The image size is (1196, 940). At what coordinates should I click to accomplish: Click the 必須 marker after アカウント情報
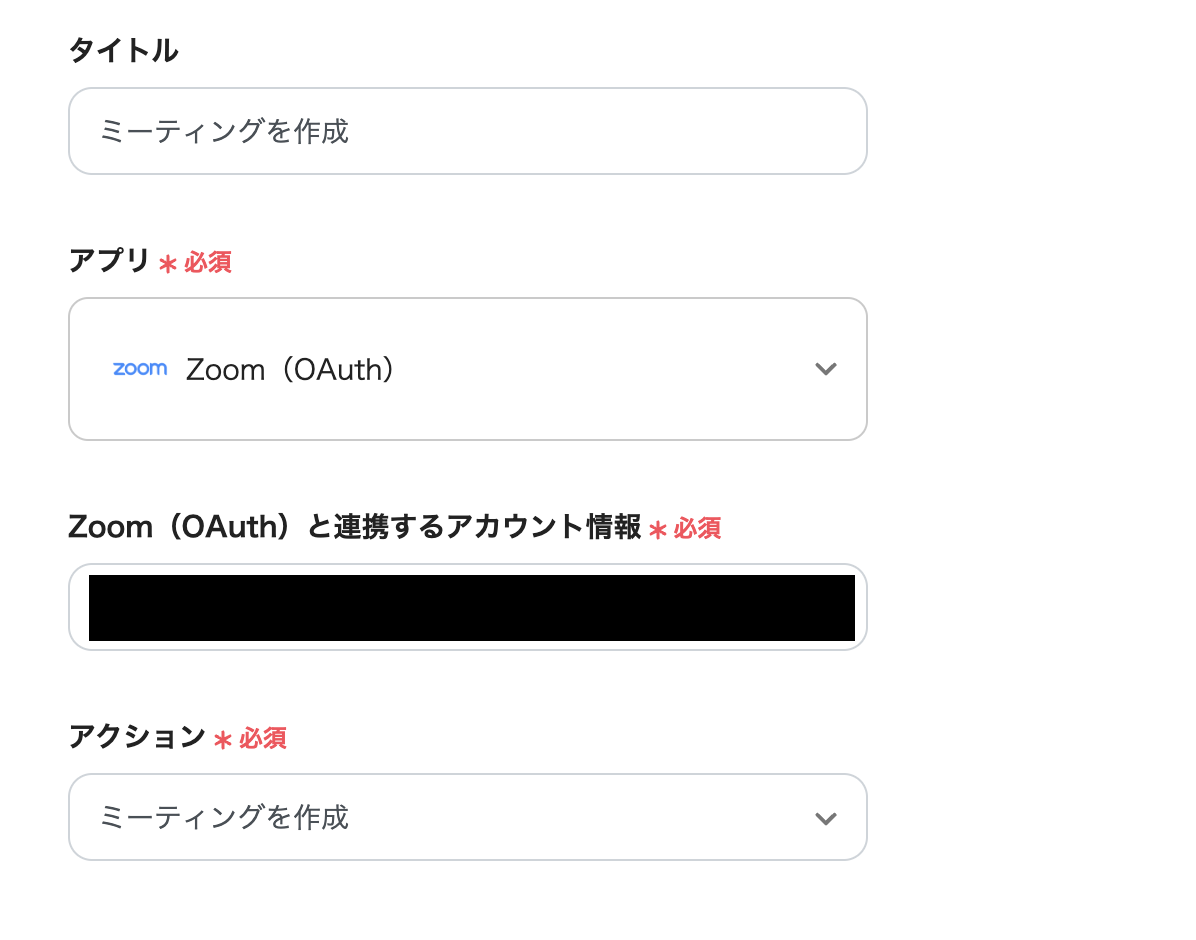click(x=697, y=528)
